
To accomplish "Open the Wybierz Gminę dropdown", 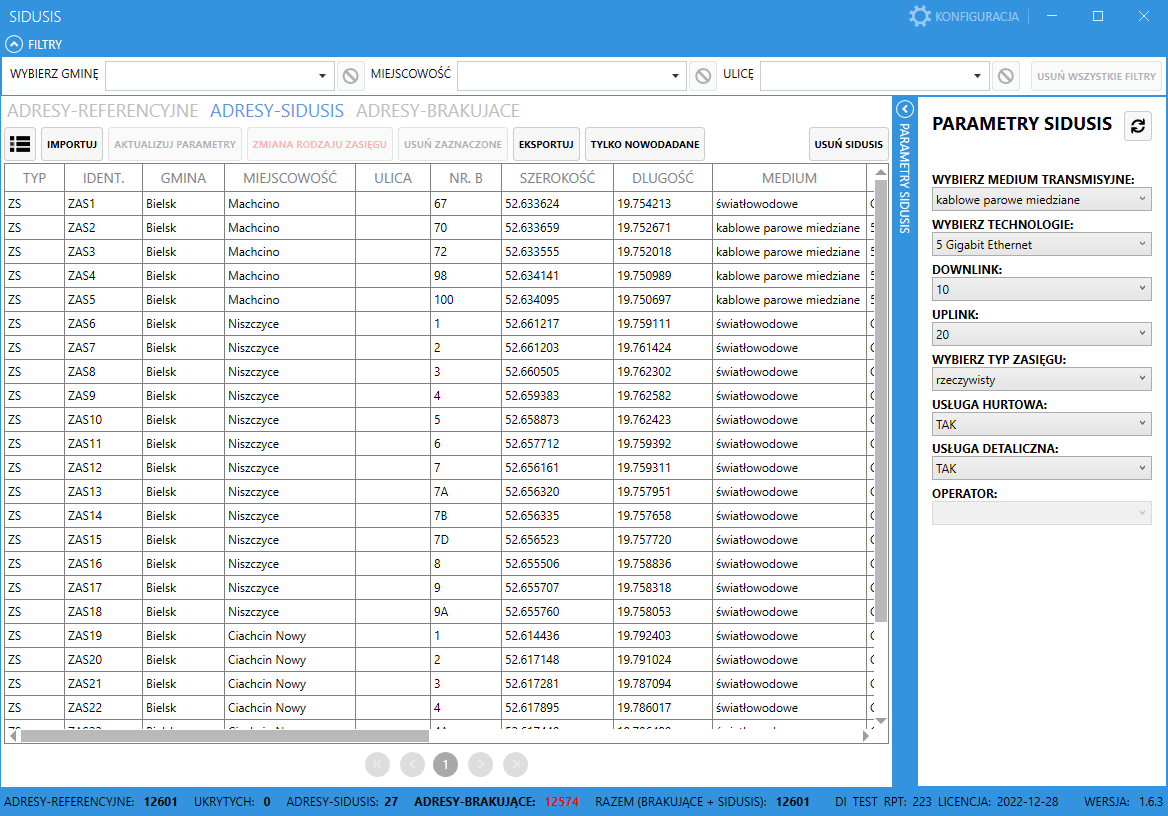I will 219,76.
